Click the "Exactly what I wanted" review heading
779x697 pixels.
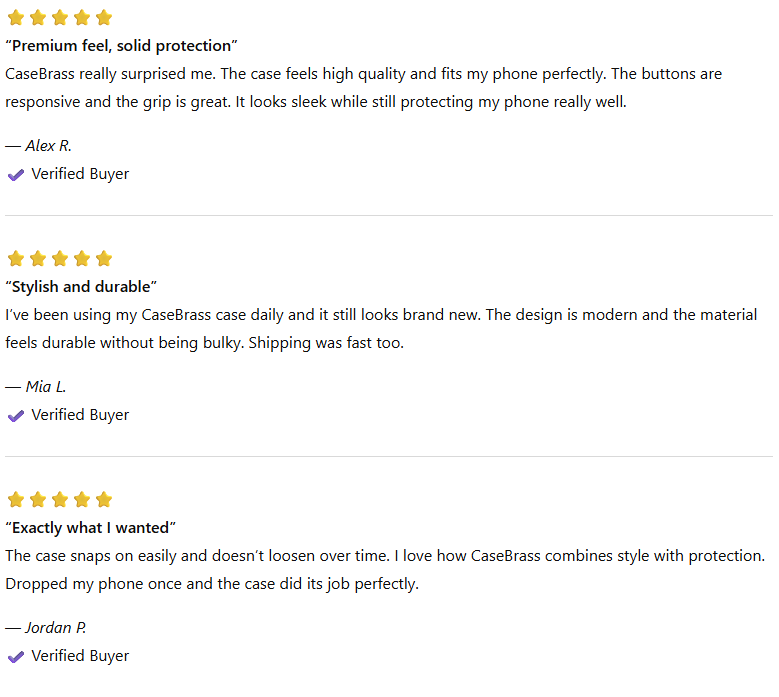[x=91, y=528]
